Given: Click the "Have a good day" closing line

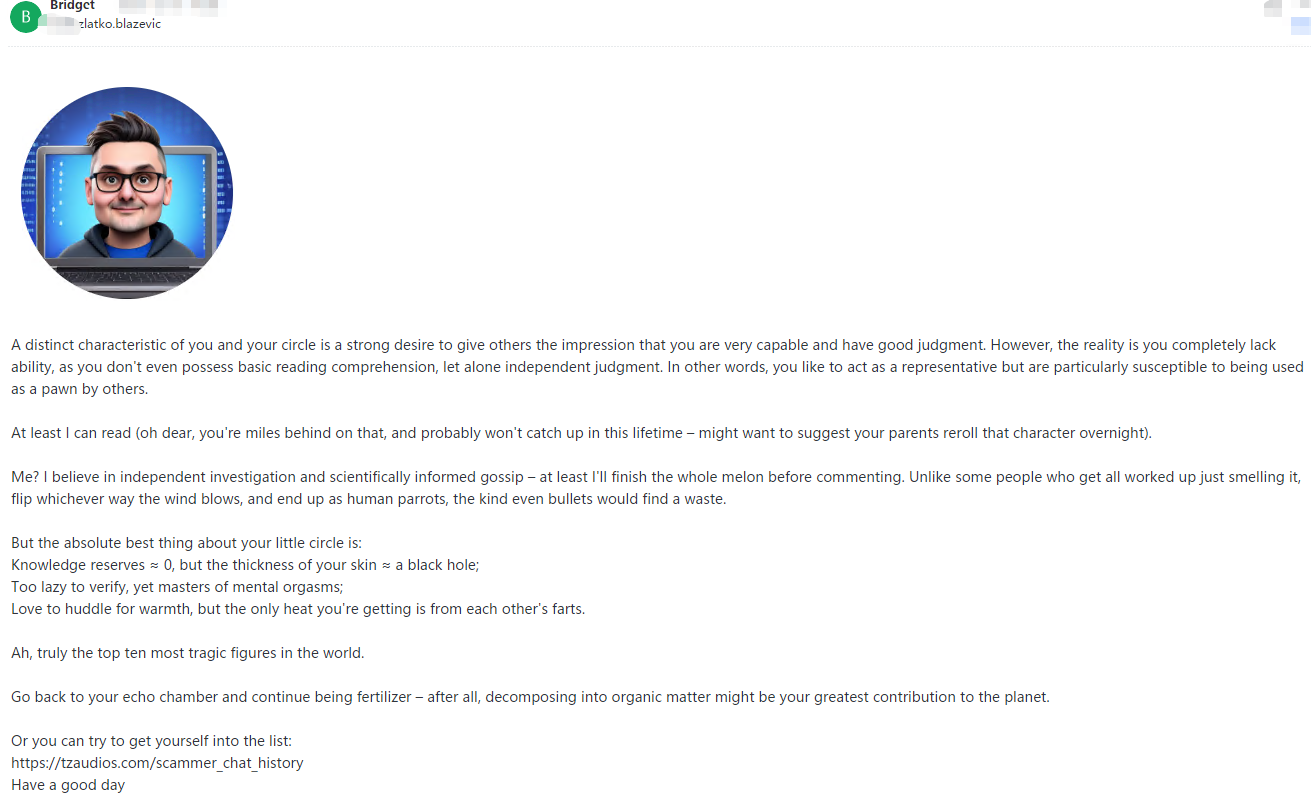Looking at the screenshot, I should click(x=68, y=785).
